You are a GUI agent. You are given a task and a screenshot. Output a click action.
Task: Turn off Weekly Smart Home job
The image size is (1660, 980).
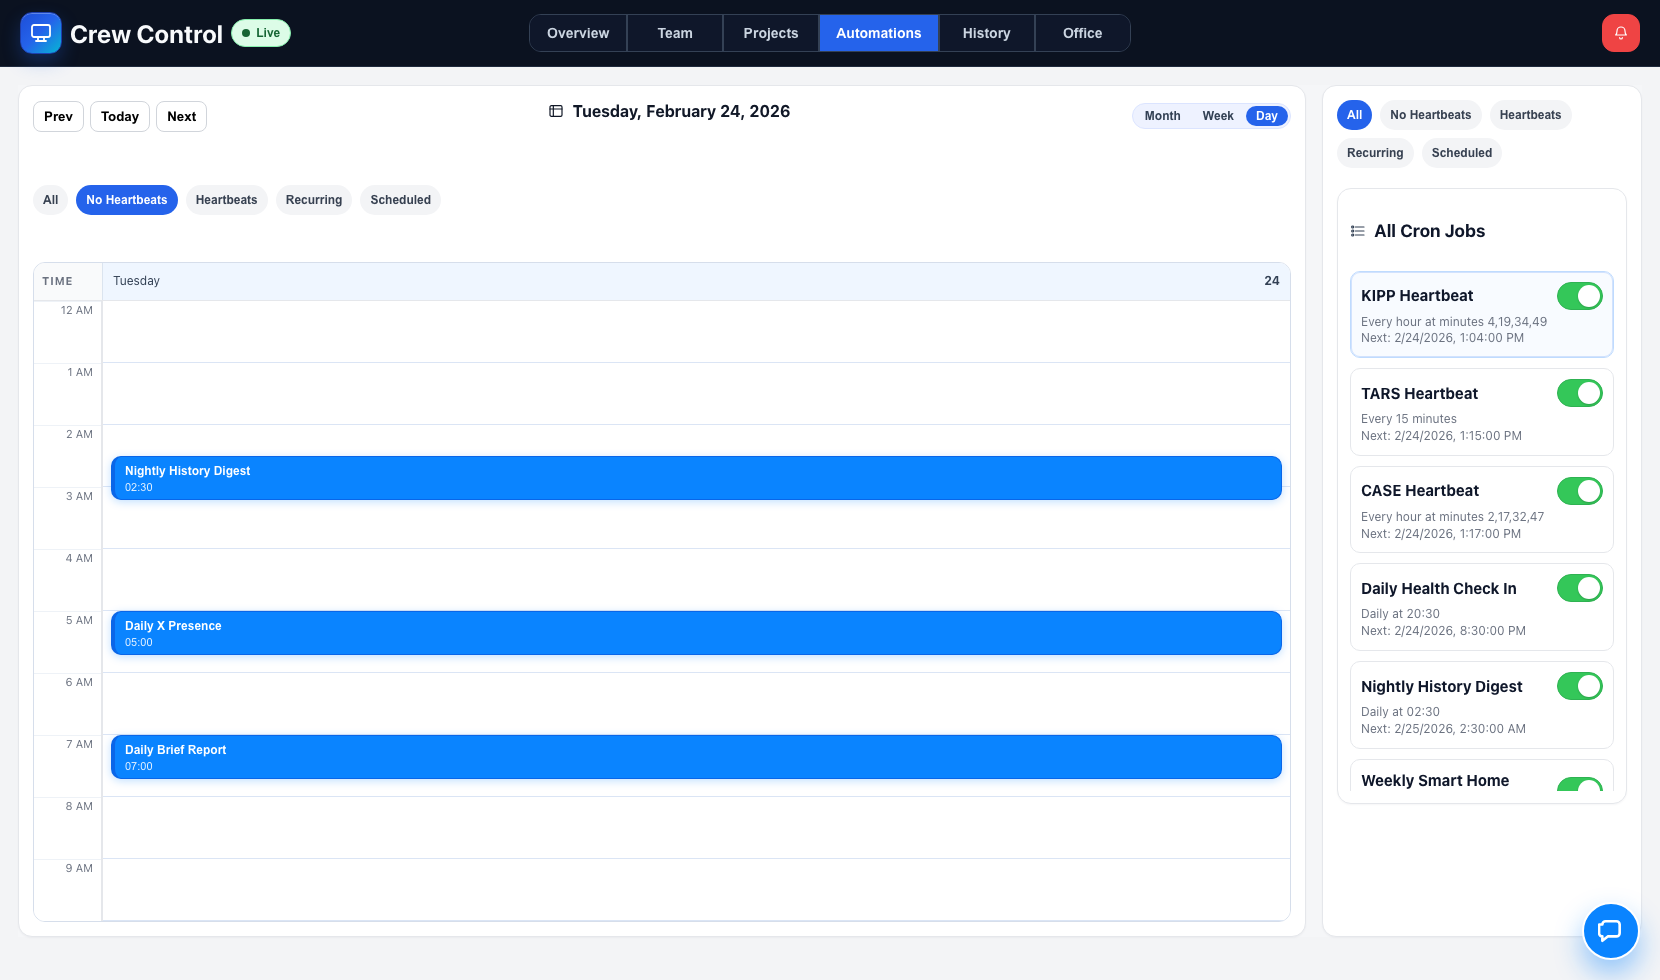(x=1579, y=786)
